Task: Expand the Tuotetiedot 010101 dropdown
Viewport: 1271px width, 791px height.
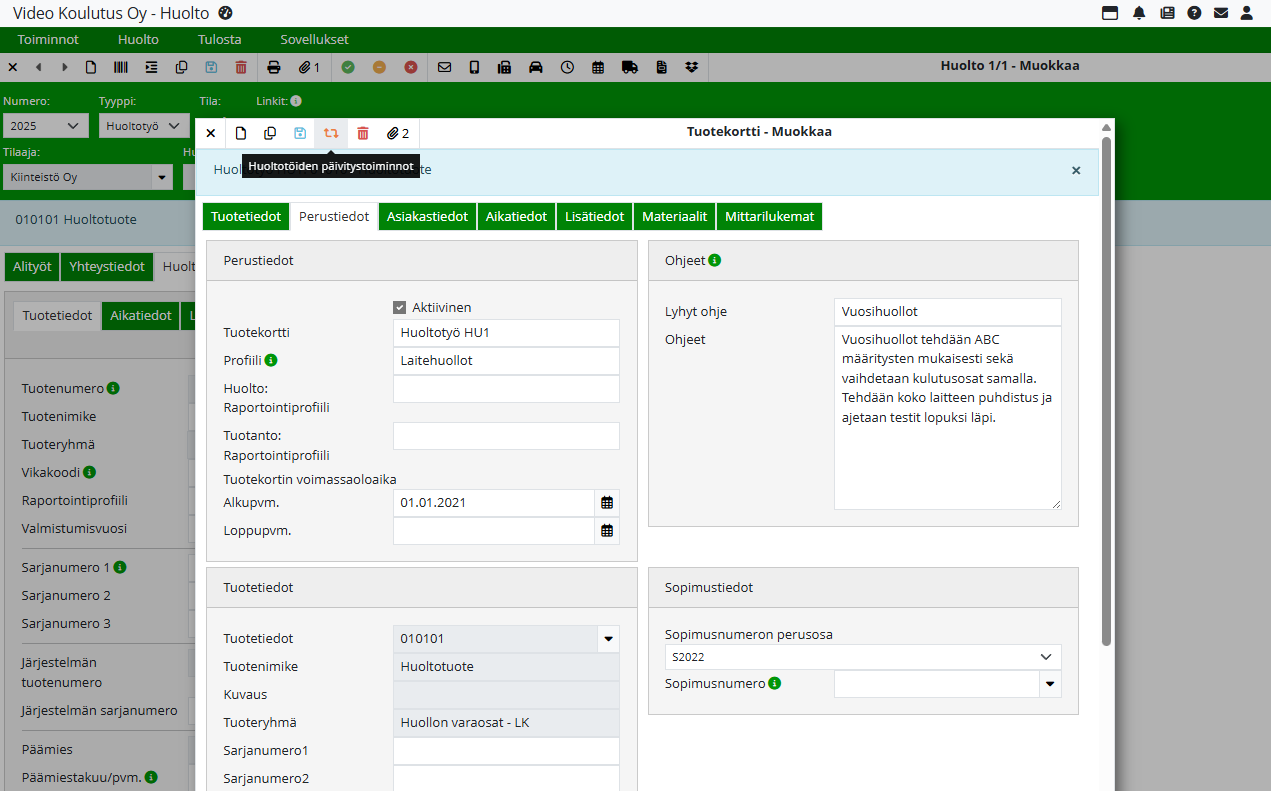Action: 607,639
